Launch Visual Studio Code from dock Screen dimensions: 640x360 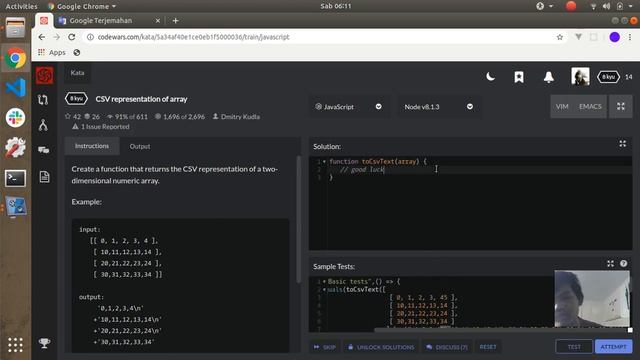[16, 87]
